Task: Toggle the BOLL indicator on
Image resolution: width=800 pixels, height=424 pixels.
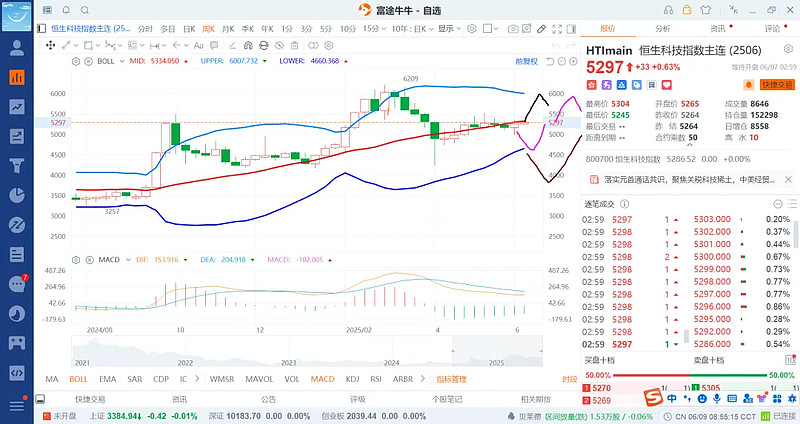Action: [x=79, y=379]
